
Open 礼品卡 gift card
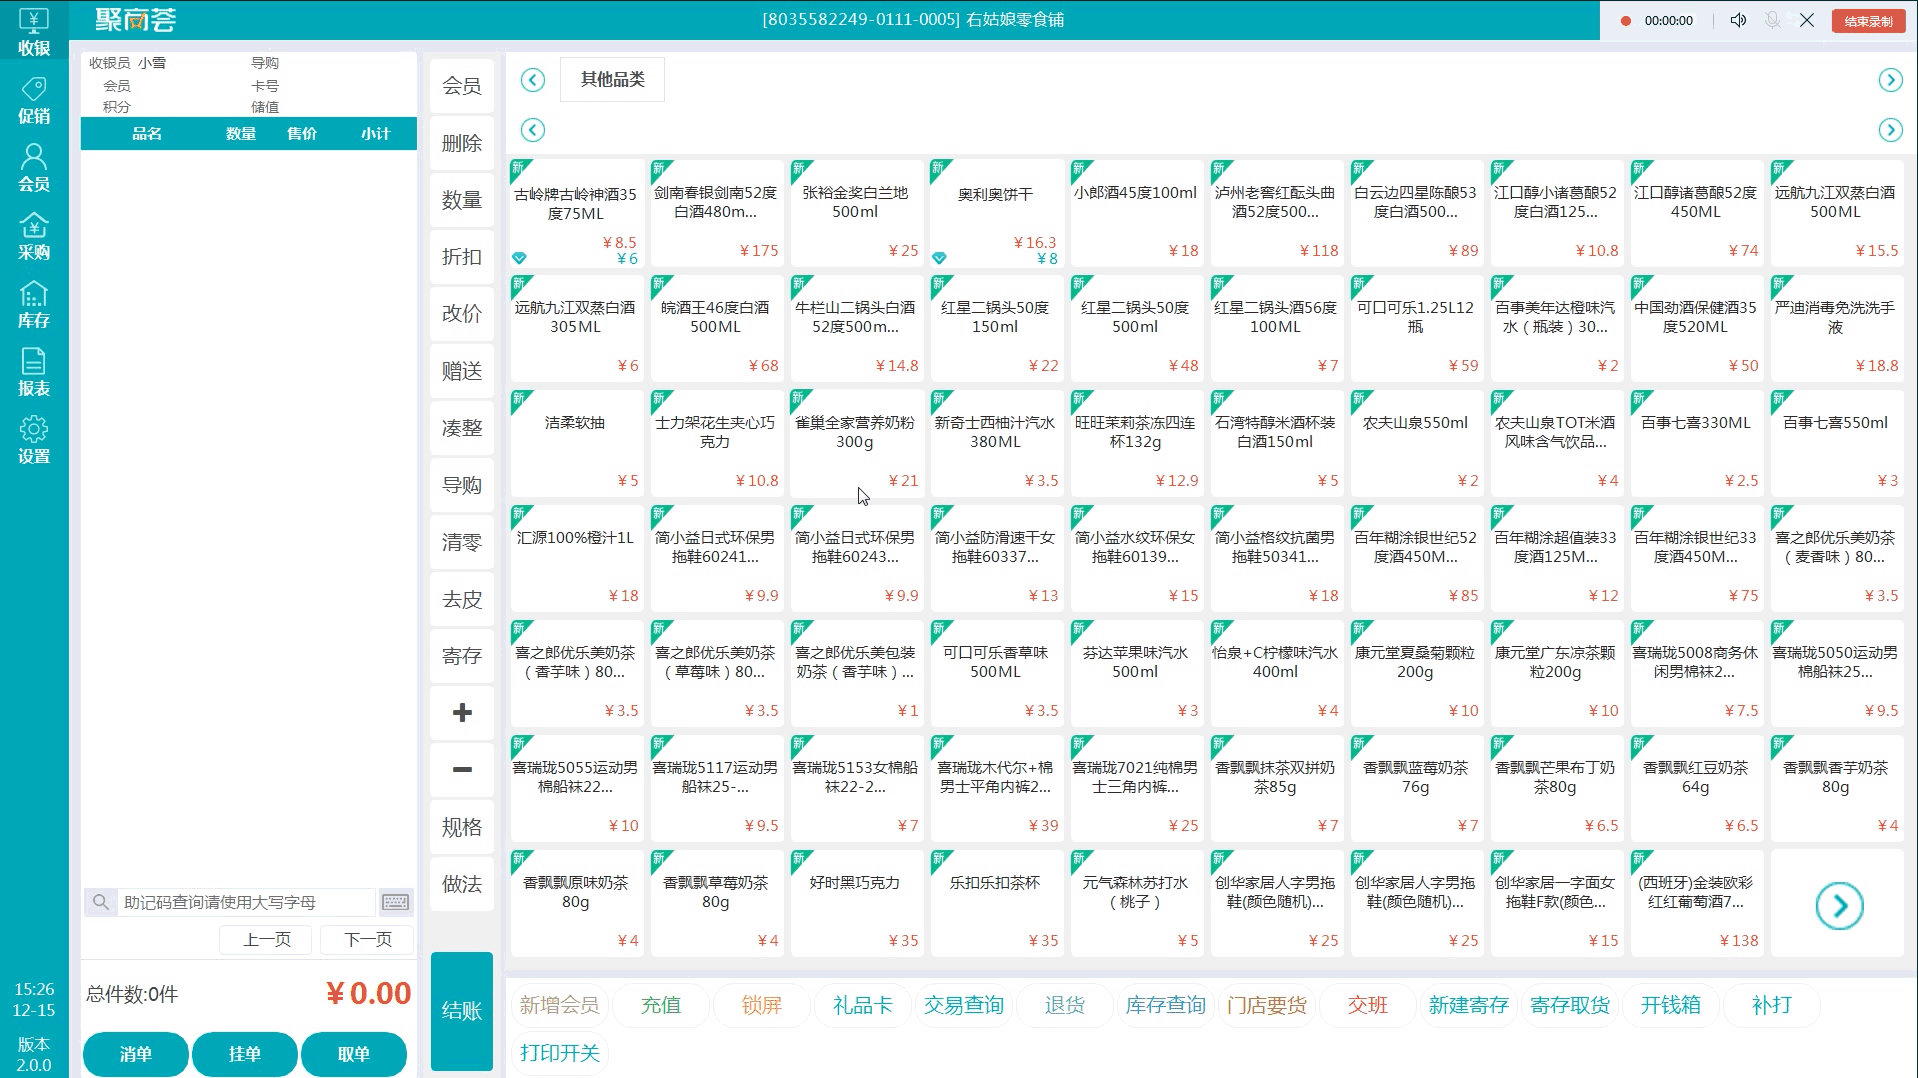pos(862,1005)
